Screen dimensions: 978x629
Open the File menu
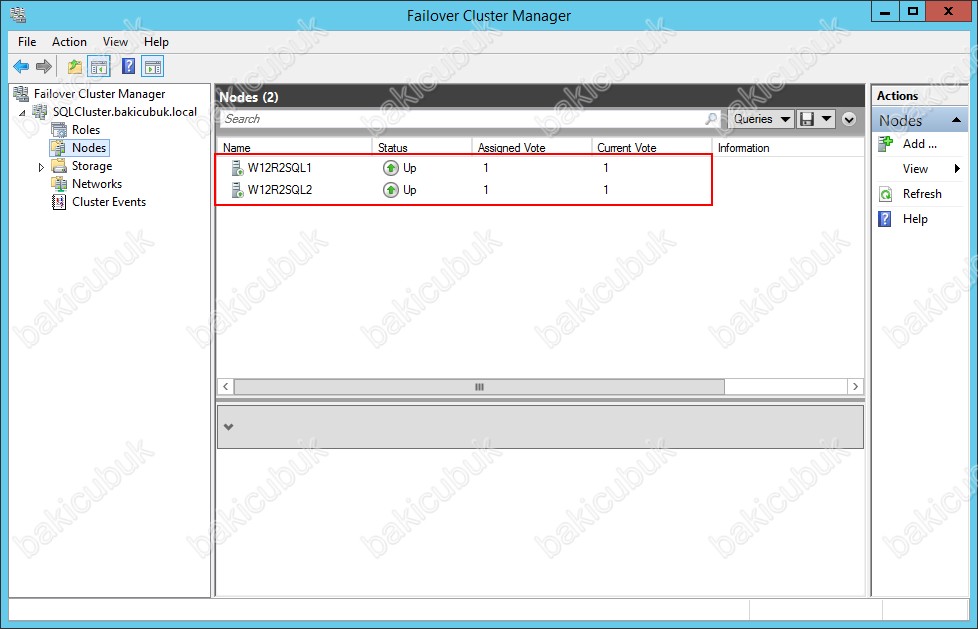[x=27, y=42]
